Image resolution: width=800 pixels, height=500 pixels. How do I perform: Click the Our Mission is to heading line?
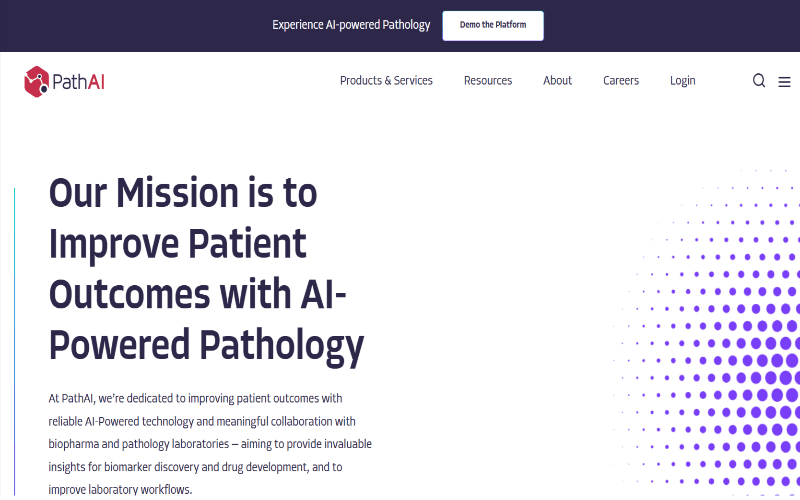tap(183, 193)
